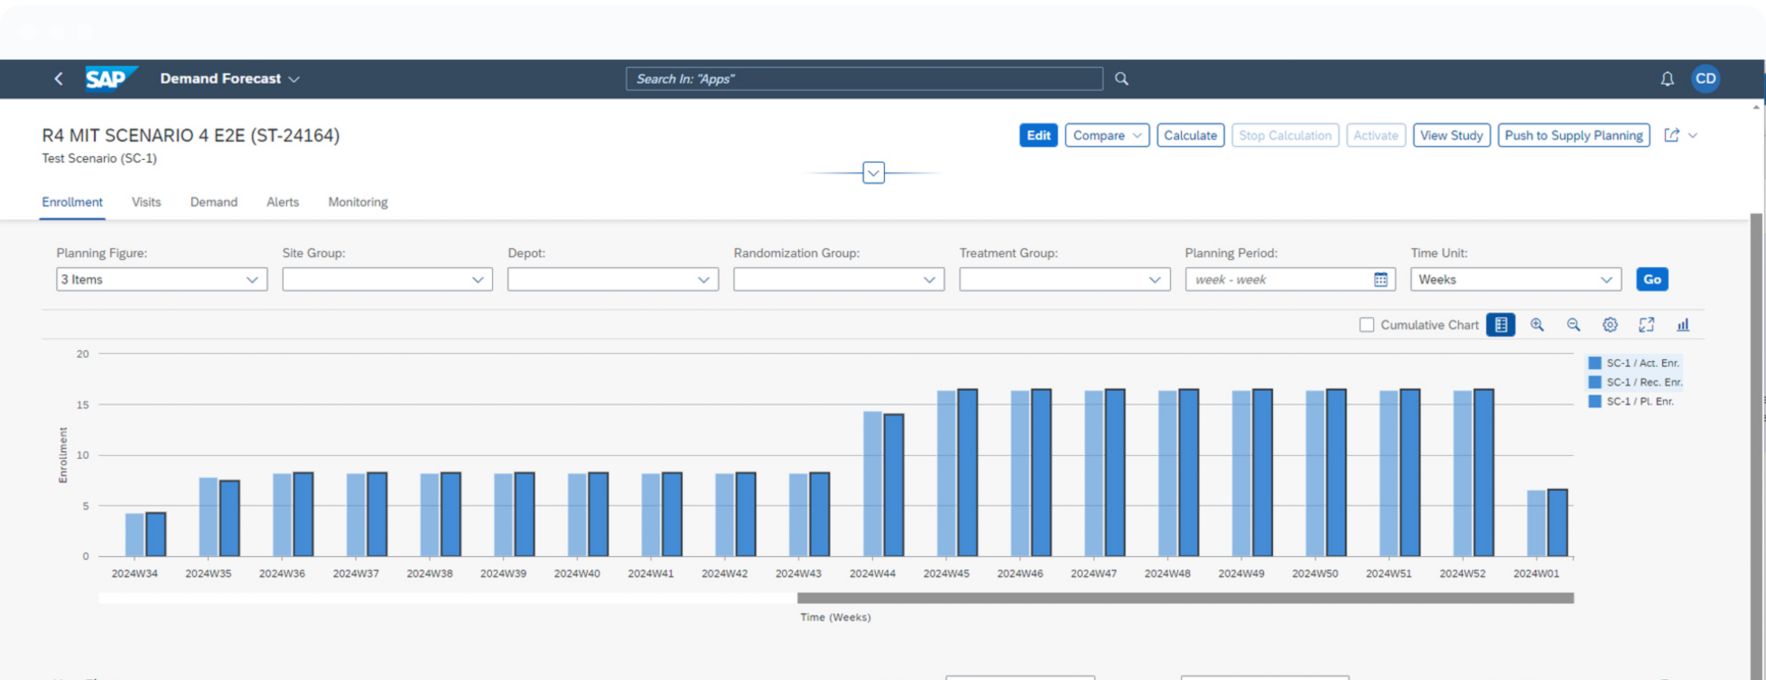Switch to the Demand tab
Viewport: 1766px width, 680px height.
pyautogui.click(x=214, y=202)
